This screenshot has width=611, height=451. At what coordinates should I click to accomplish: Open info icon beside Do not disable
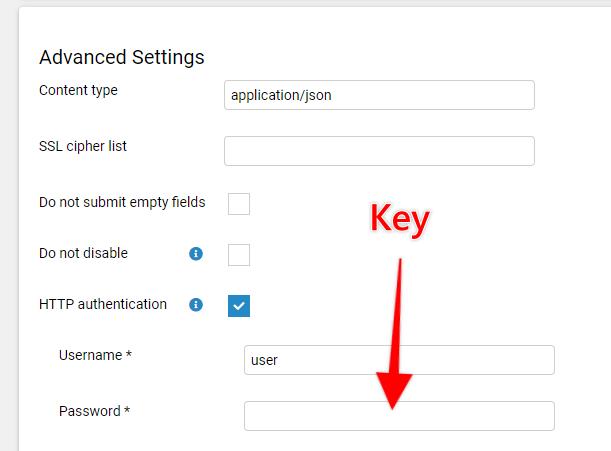click(x=196, y=254)
